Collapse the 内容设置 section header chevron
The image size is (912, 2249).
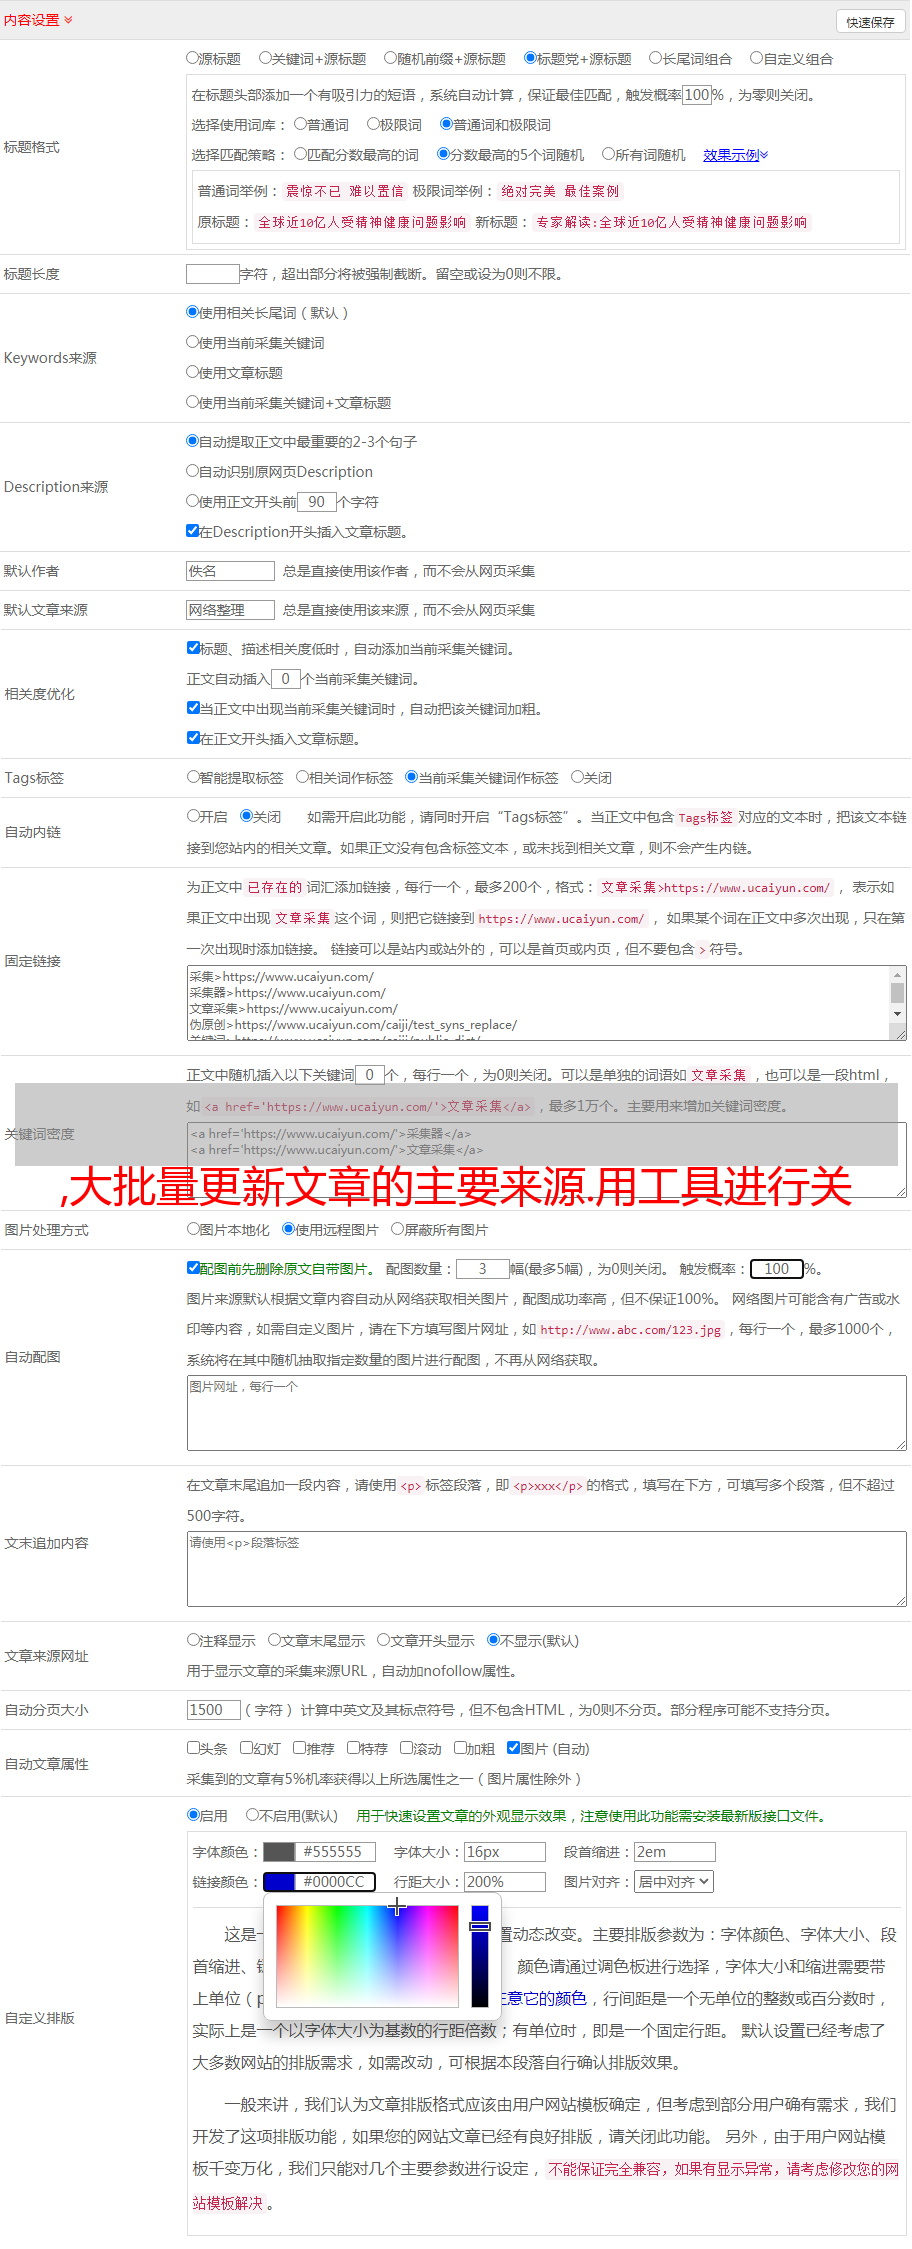(x=68, y=20)
